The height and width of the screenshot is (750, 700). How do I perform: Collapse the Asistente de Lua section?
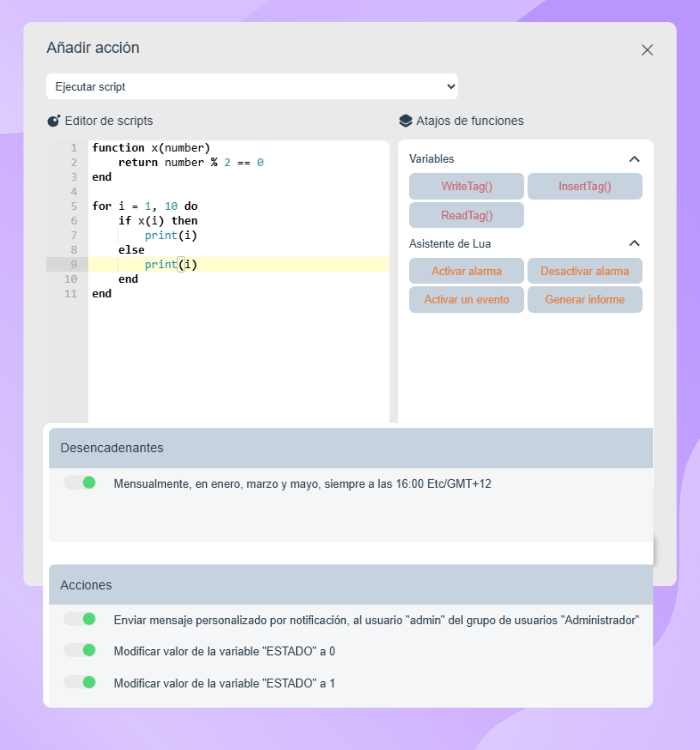[634, 243]
